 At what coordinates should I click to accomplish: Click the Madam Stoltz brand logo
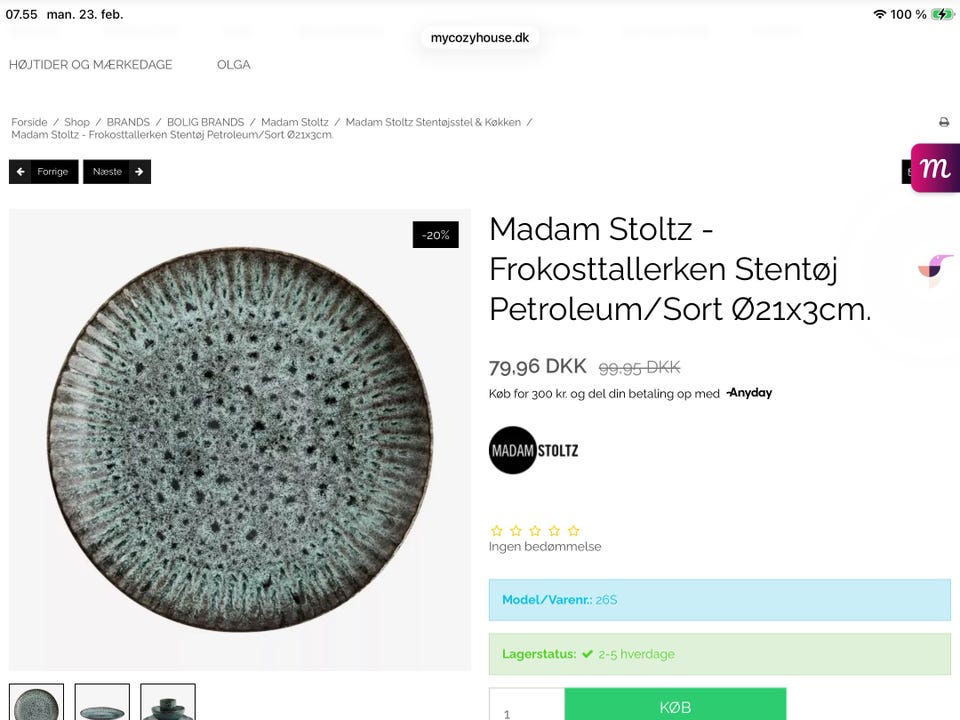coord(534,450)
